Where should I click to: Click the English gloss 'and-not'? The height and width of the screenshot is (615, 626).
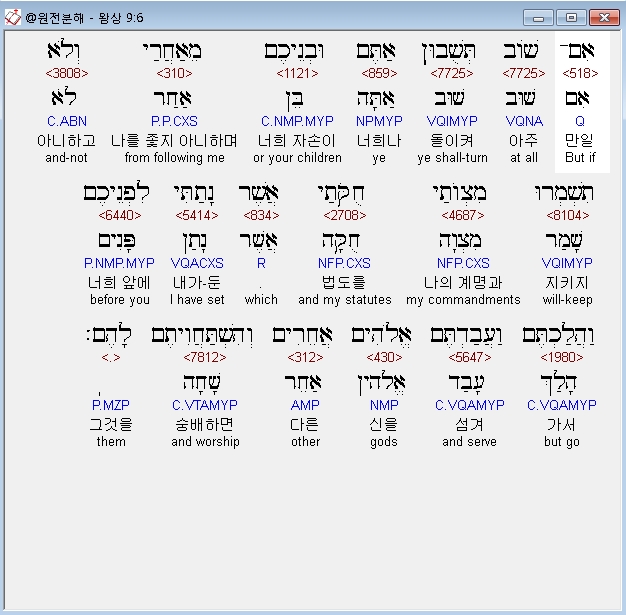66,157
